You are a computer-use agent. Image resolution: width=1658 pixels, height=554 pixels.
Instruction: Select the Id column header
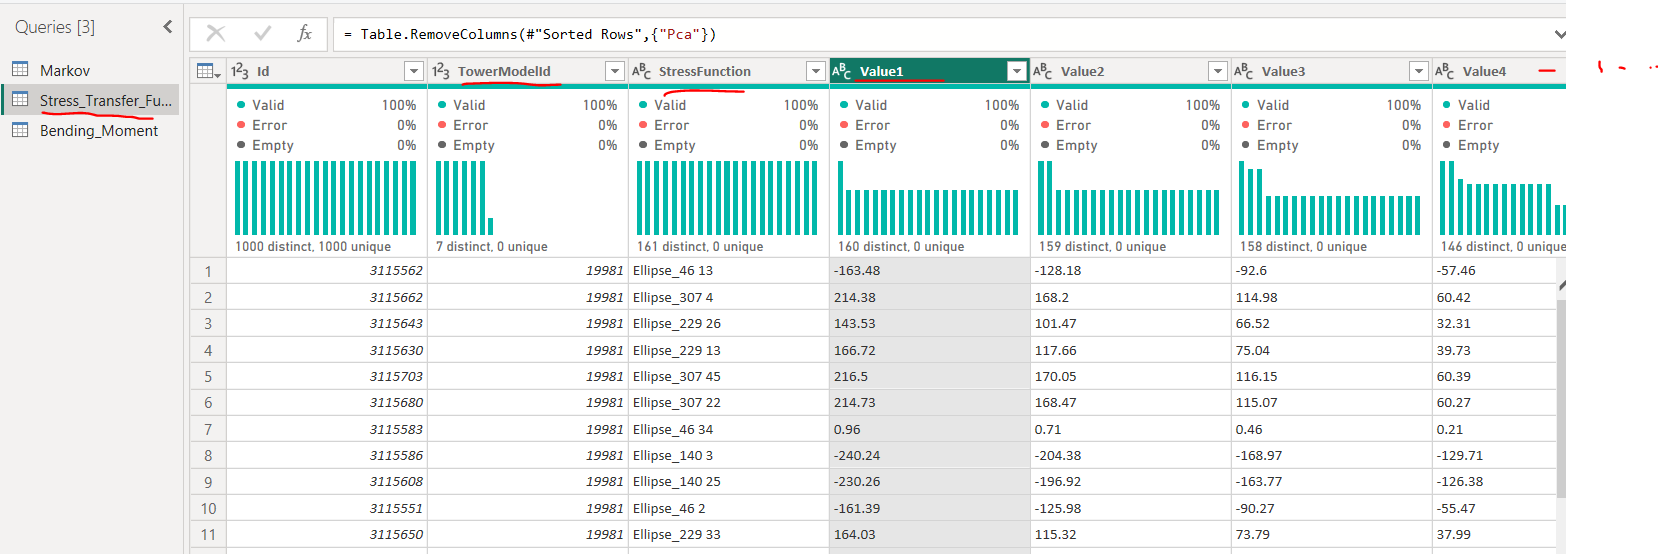click(327, 71)
